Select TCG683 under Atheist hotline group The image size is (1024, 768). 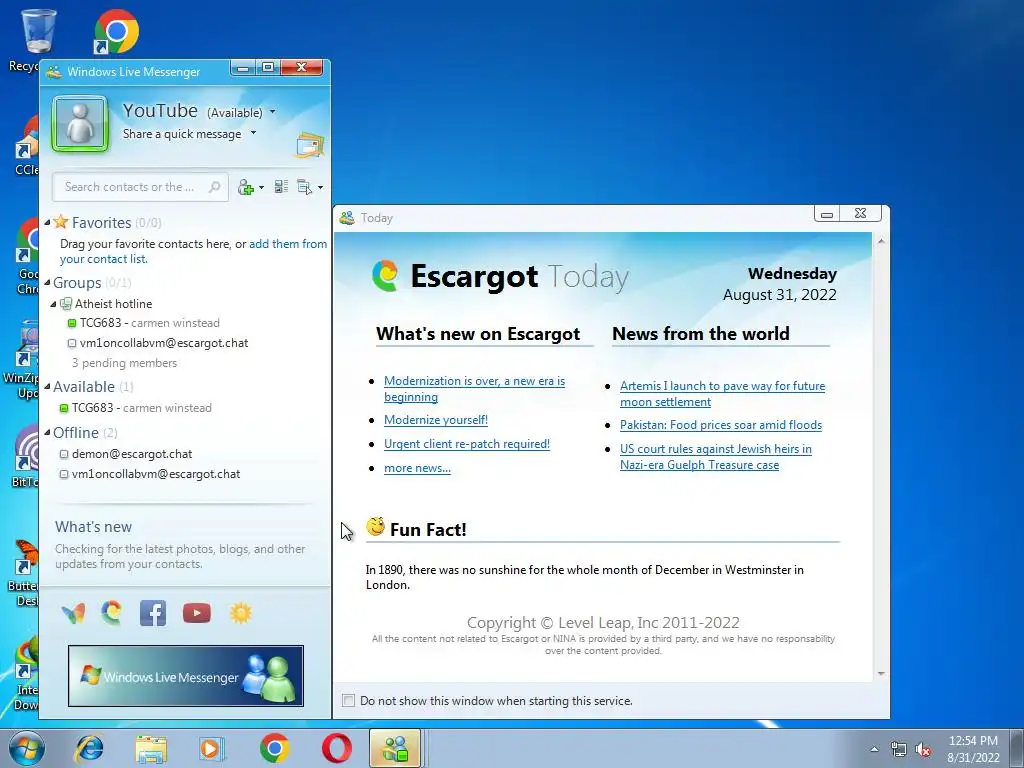[x=143, y=323]
